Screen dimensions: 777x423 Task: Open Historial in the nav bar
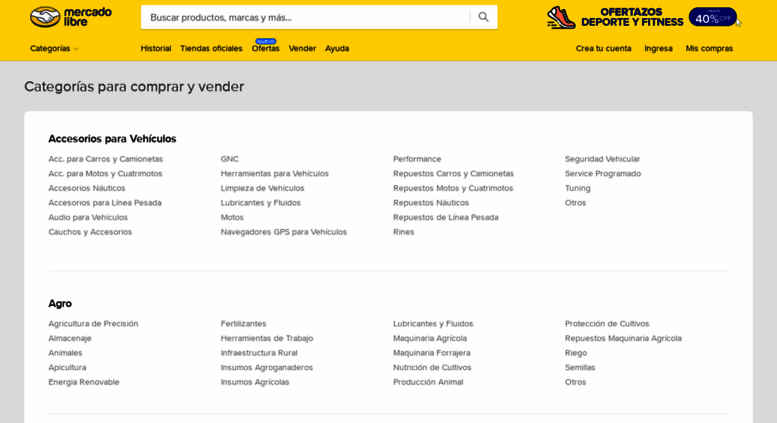(x=156, y=49)
